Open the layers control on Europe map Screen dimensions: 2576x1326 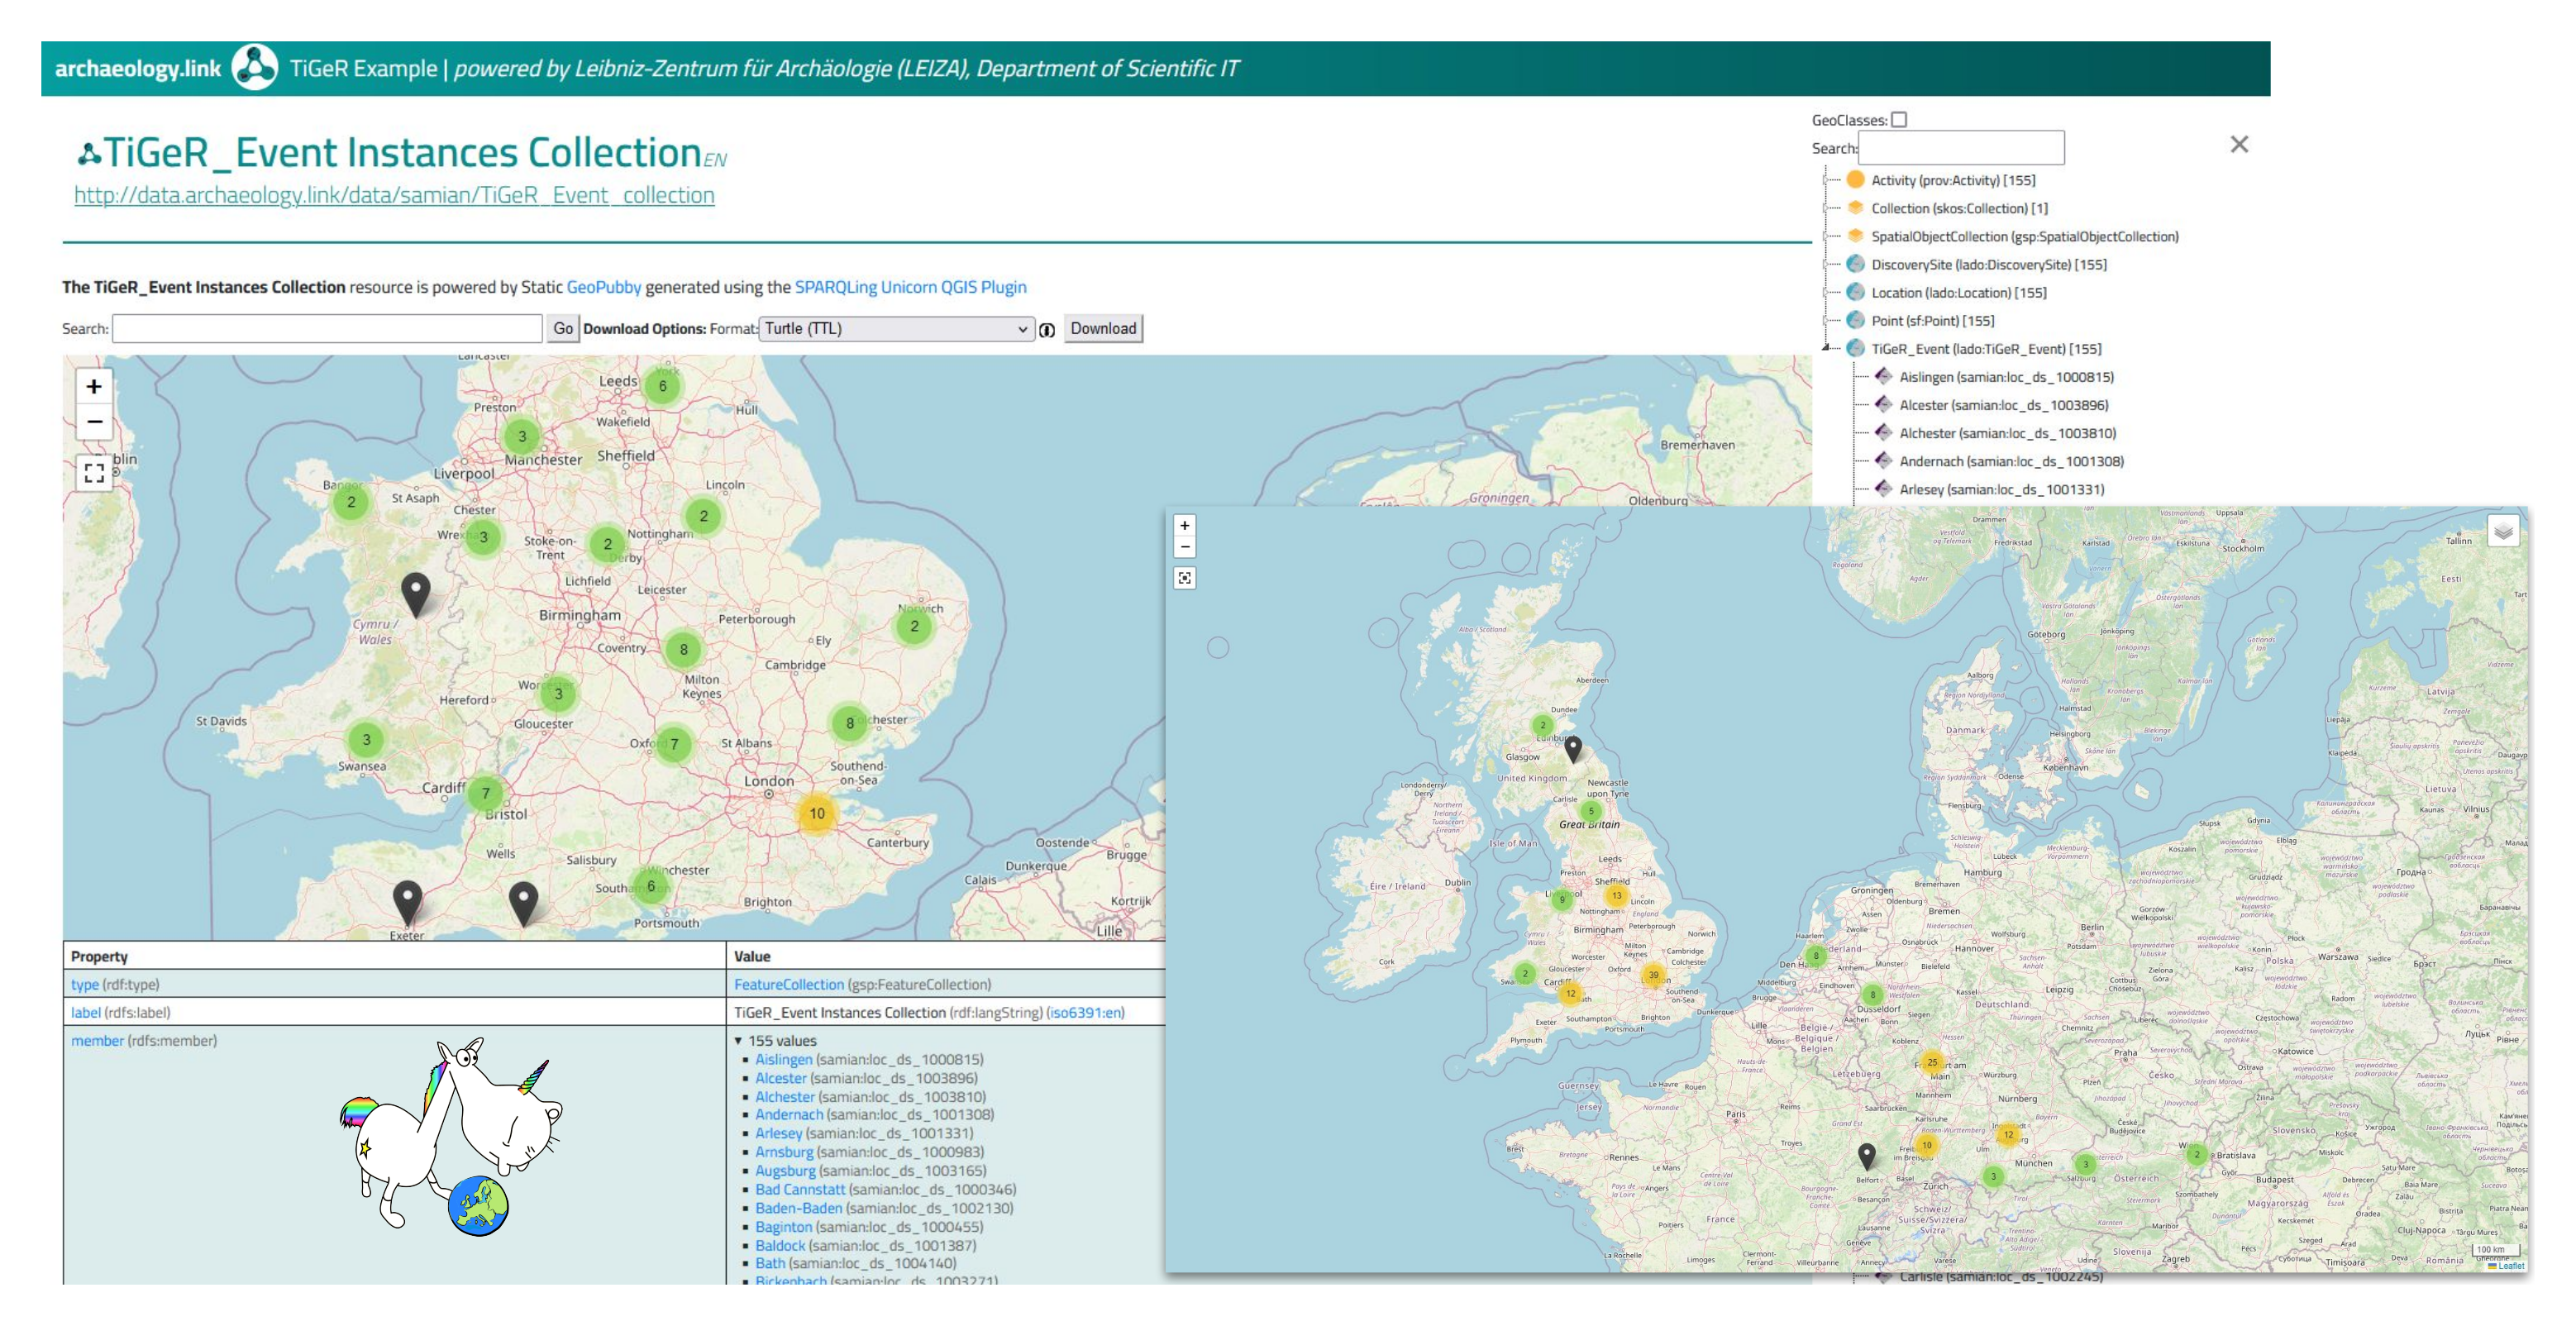tap(2503, 531)
